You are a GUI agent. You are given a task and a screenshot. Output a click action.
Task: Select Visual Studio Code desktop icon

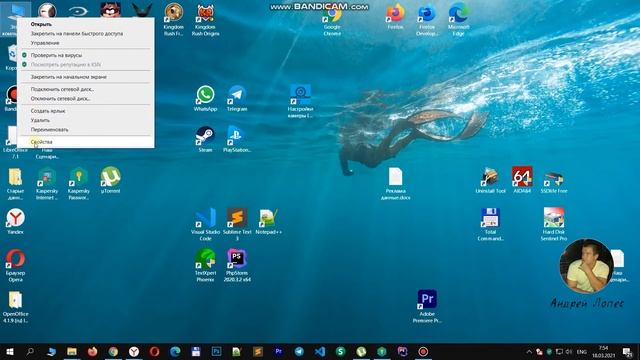205,224
